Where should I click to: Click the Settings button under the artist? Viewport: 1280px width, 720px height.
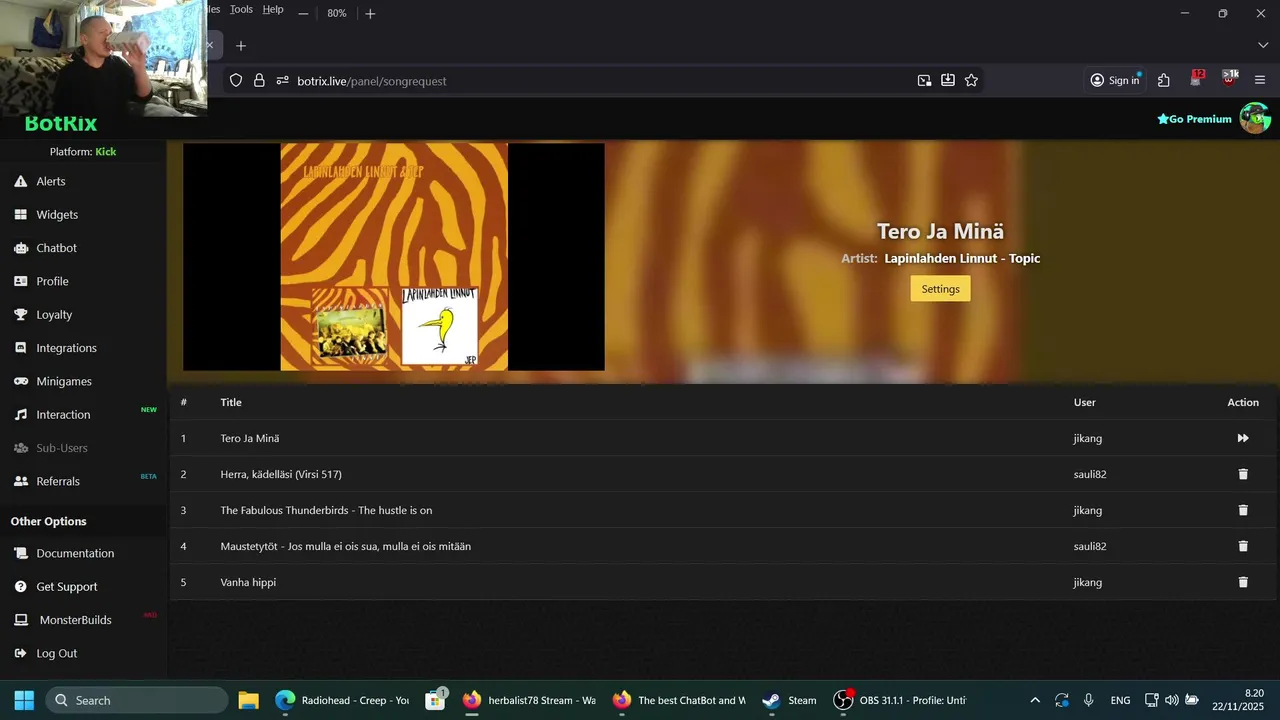pos(940,289)
